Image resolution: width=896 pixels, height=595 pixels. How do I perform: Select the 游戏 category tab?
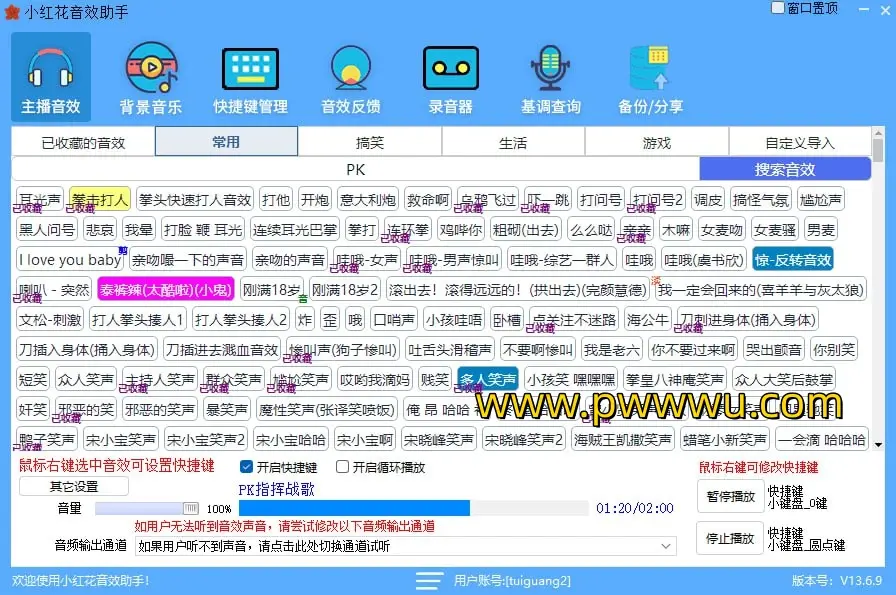(x=657, y=143)
